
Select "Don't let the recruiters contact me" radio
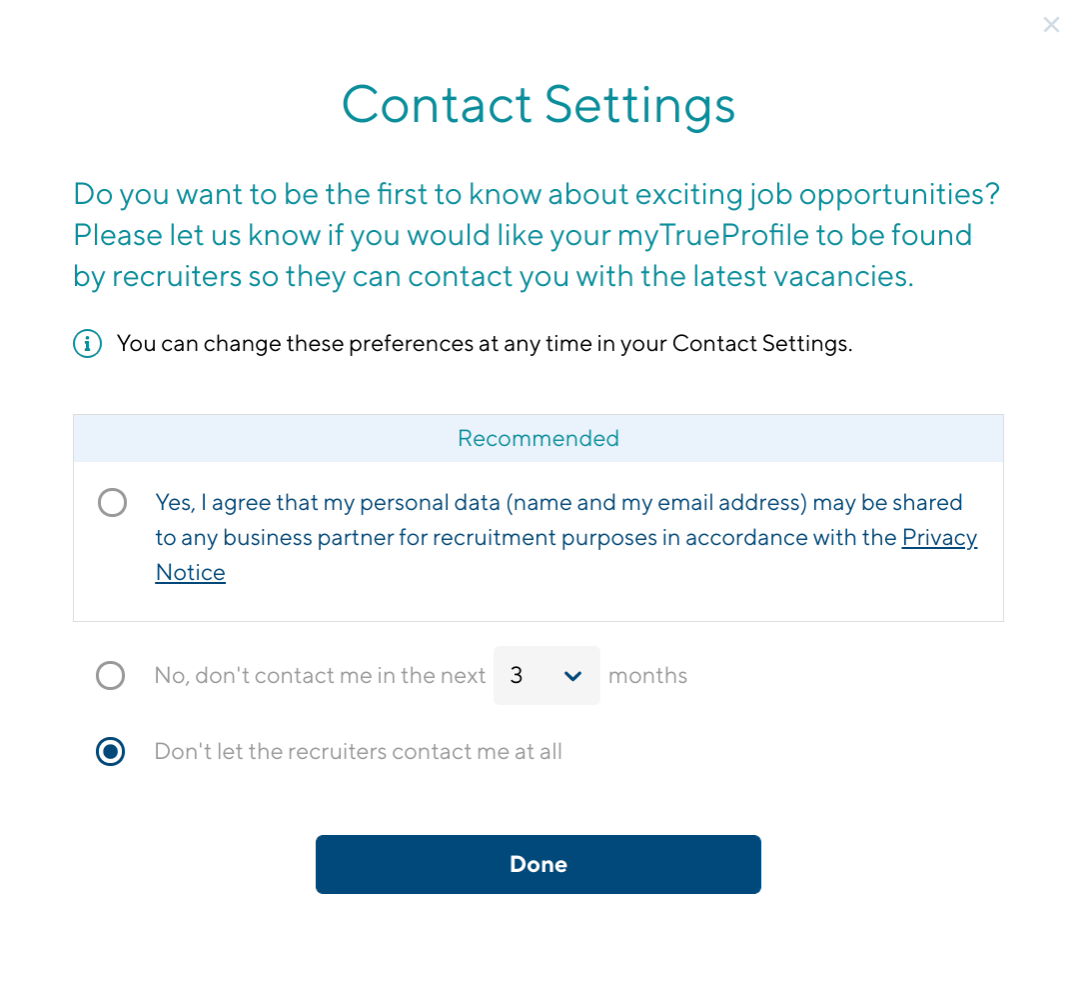tap(110, 752)
